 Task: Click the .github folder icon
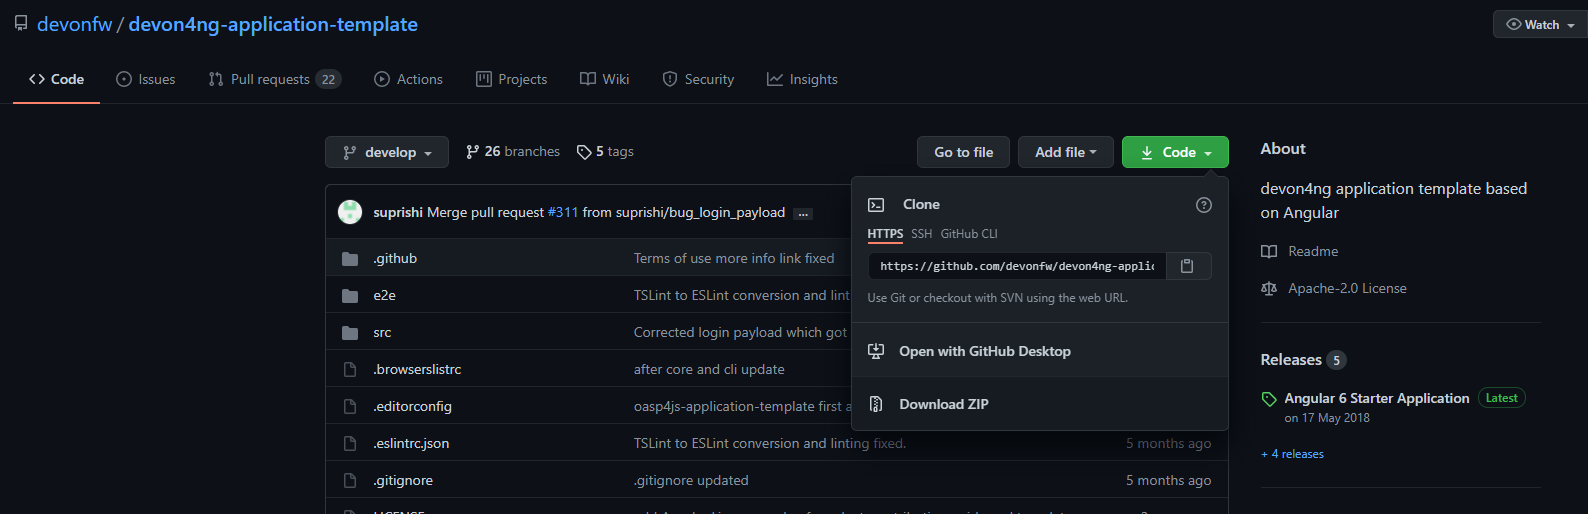pos(350,259)
